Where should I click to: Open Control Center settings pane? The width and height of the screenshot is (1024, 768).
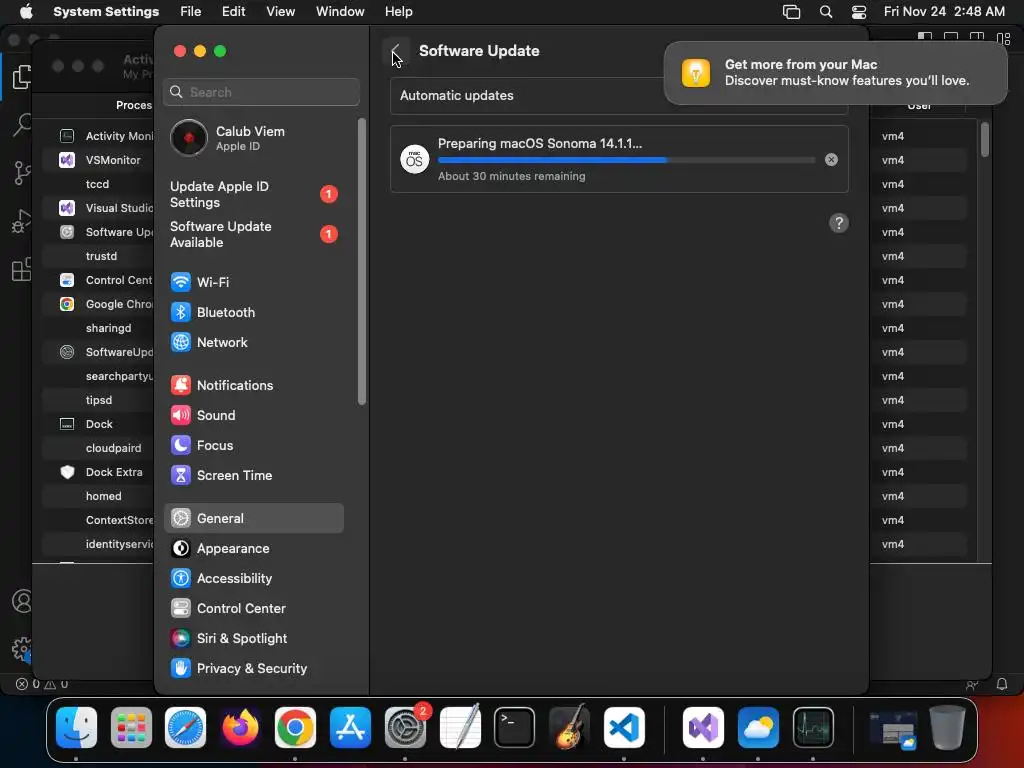click(253, 609)
